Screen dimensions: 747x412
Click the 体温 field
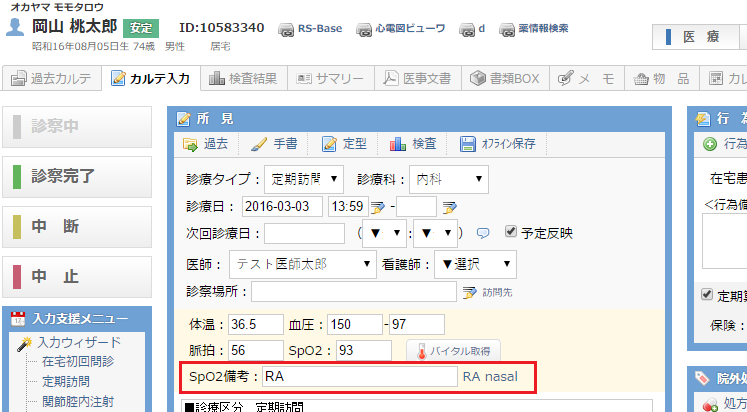pos(256,324)
